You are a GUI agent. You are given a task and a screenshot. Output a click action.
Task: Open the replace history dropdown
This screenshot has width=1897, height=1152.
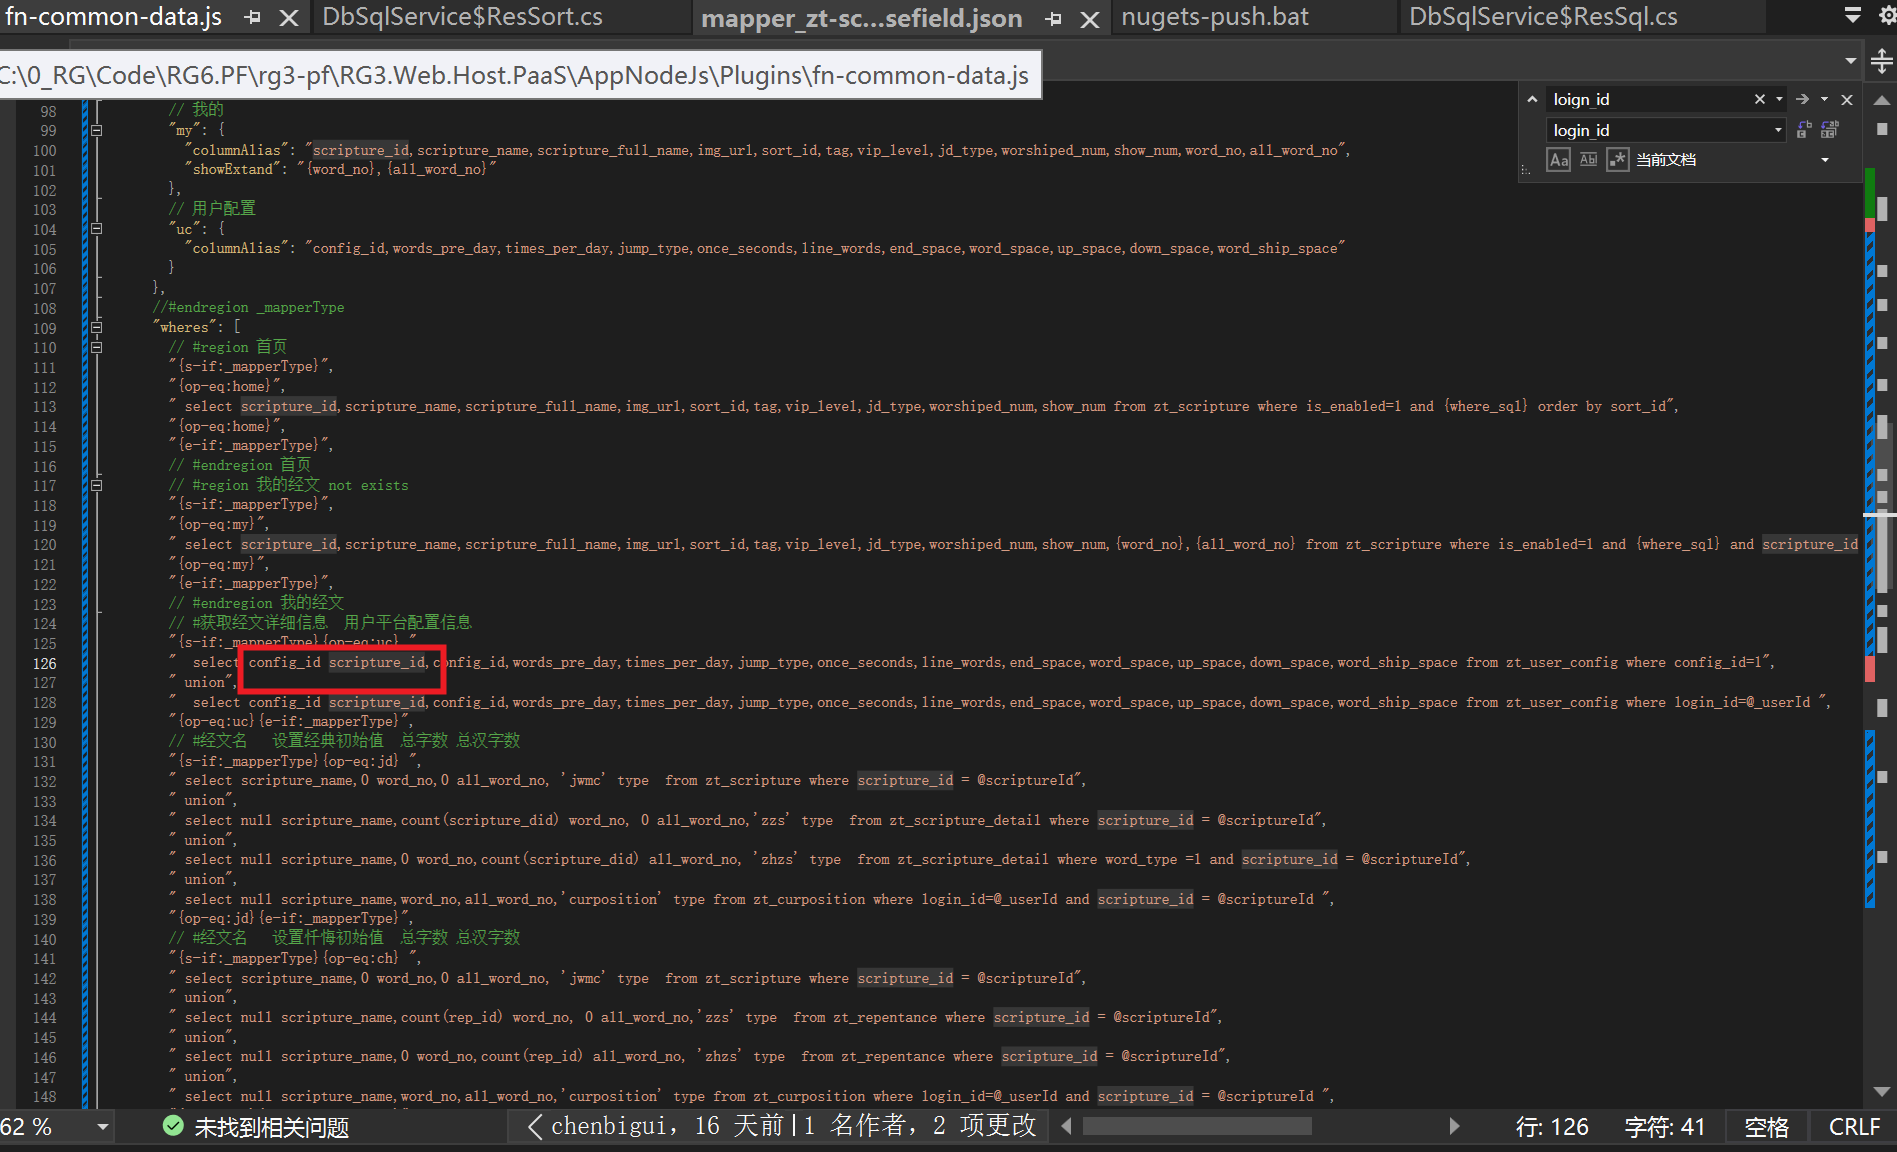click(1778, 130)
